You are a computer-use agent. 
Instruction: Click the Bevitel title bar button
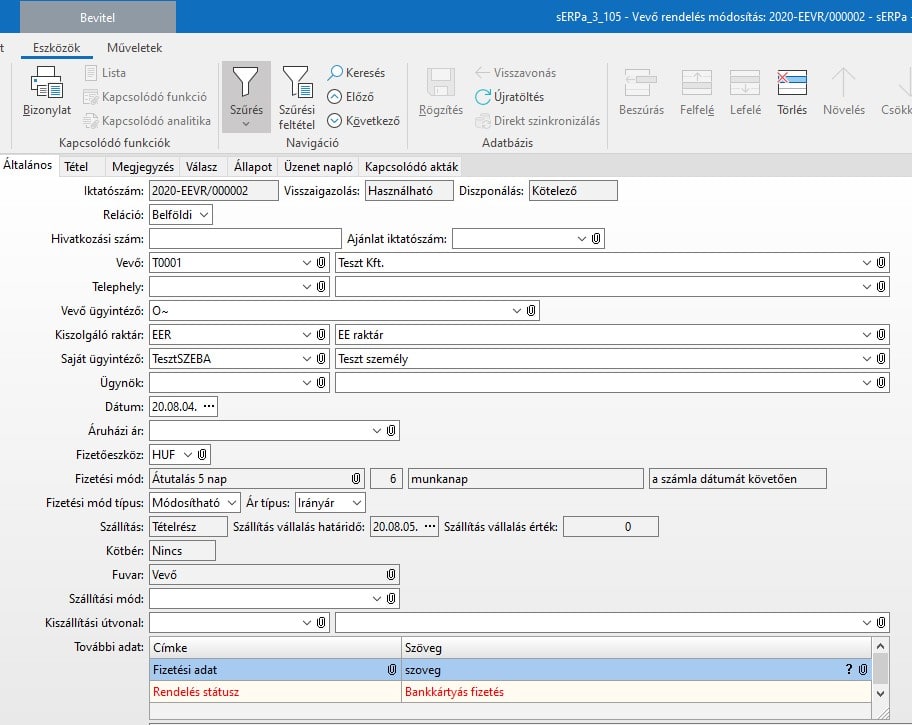tap(97, 18)
